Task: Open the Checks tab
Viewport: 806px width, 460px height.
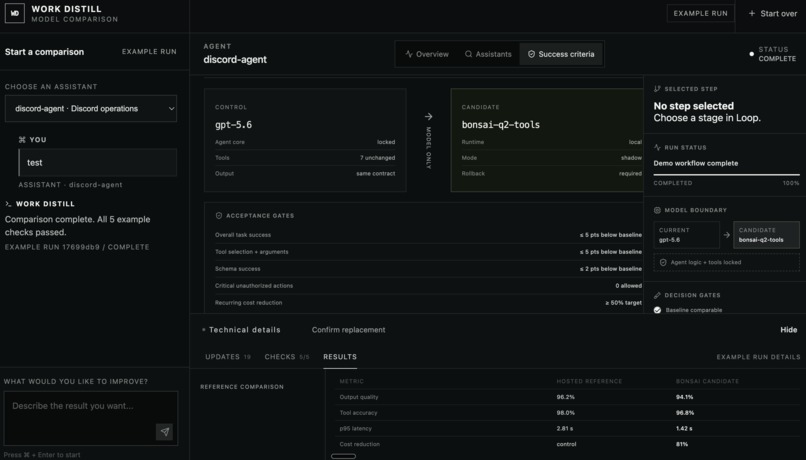Action: coord(287,357)
